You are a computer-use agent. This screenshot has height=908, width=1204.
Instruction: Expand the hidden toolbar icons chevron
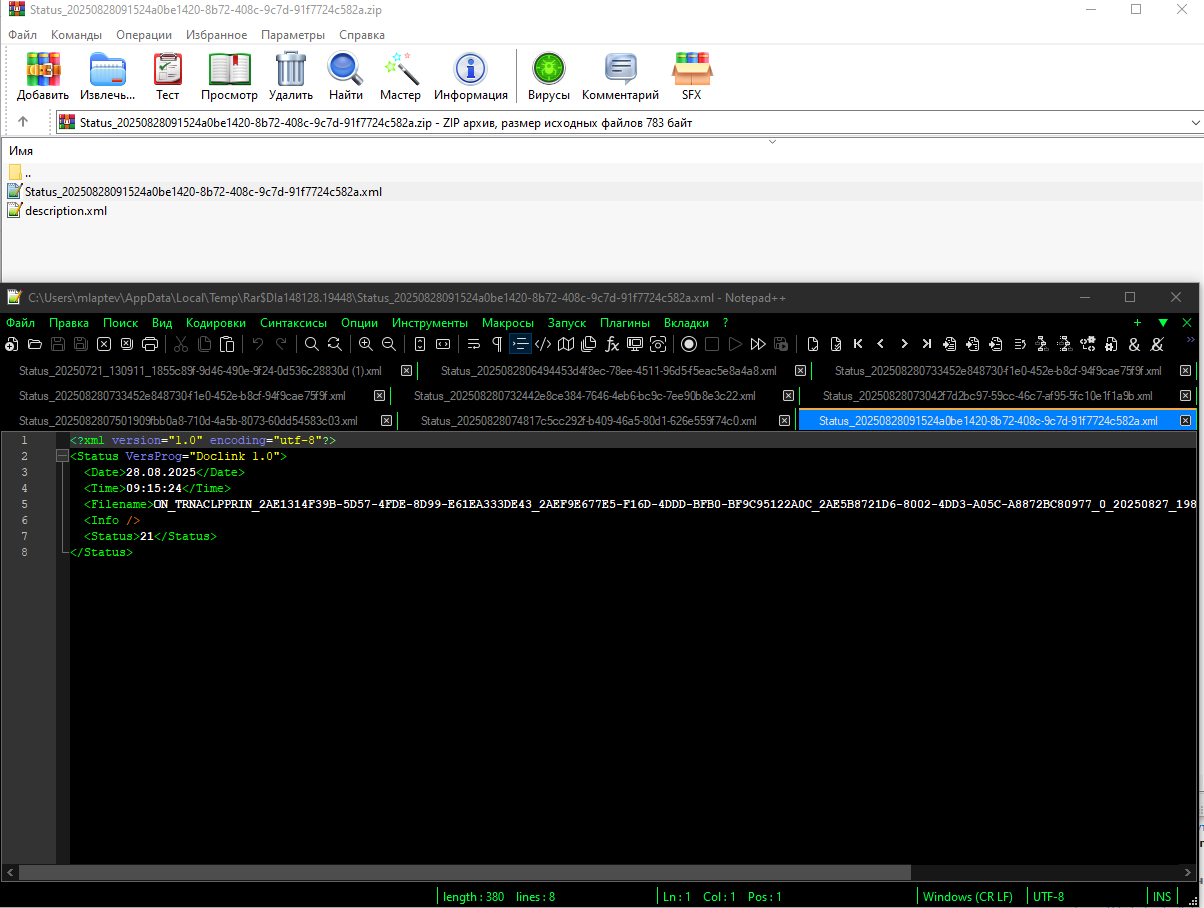pyautogui.click(x=1191, y=341)
